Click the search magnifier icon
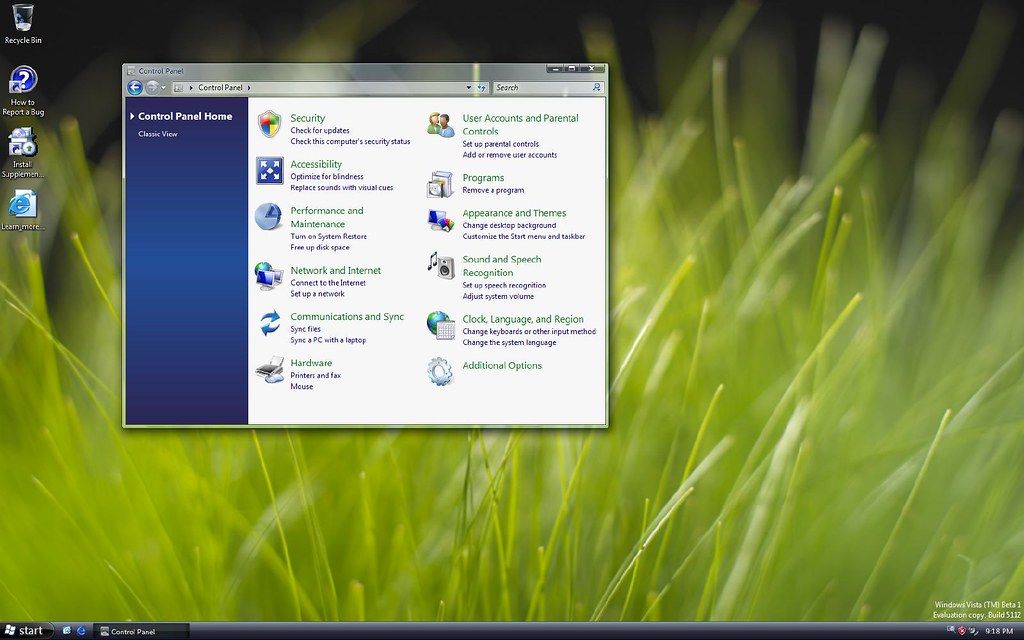This screenshot has height=640, width=1024. coord(596,87)
